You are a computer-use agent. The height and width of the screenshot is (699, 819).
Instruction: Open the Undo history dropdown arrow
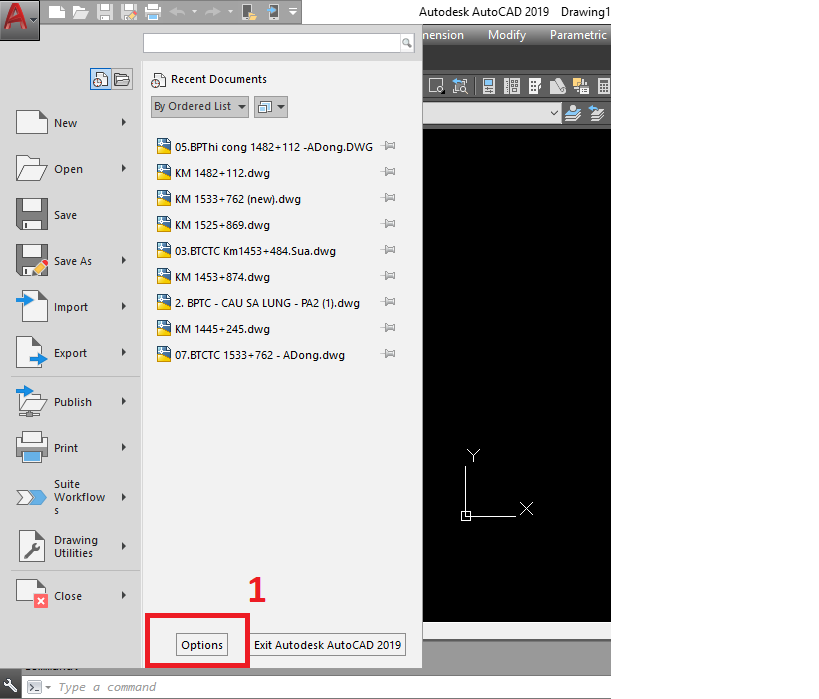[x=194, y=11]
